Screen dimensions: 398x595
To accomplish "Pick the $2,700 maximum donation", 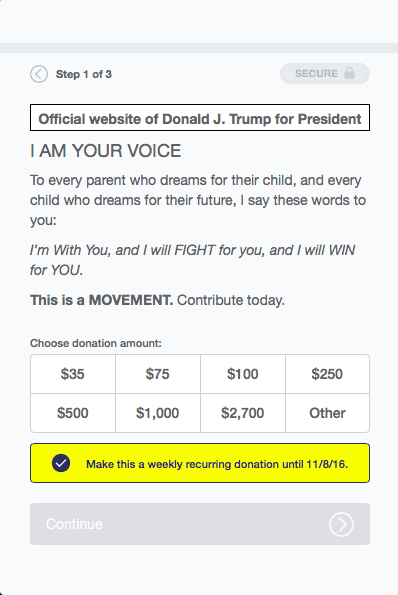I will point(243,413).
